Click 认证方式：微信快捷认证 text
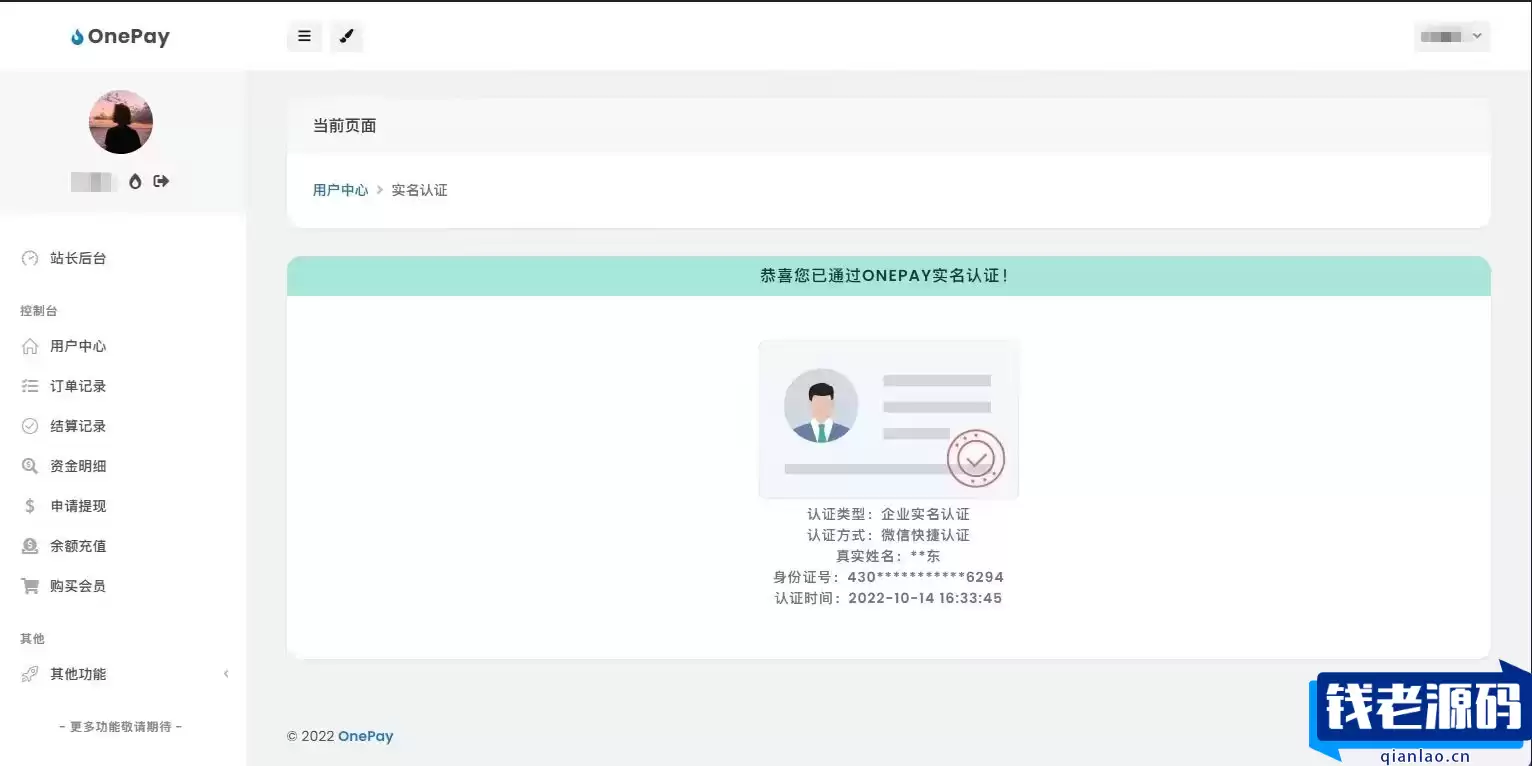The width and height of the screenshot is (1532, 766). coord(889,535)
